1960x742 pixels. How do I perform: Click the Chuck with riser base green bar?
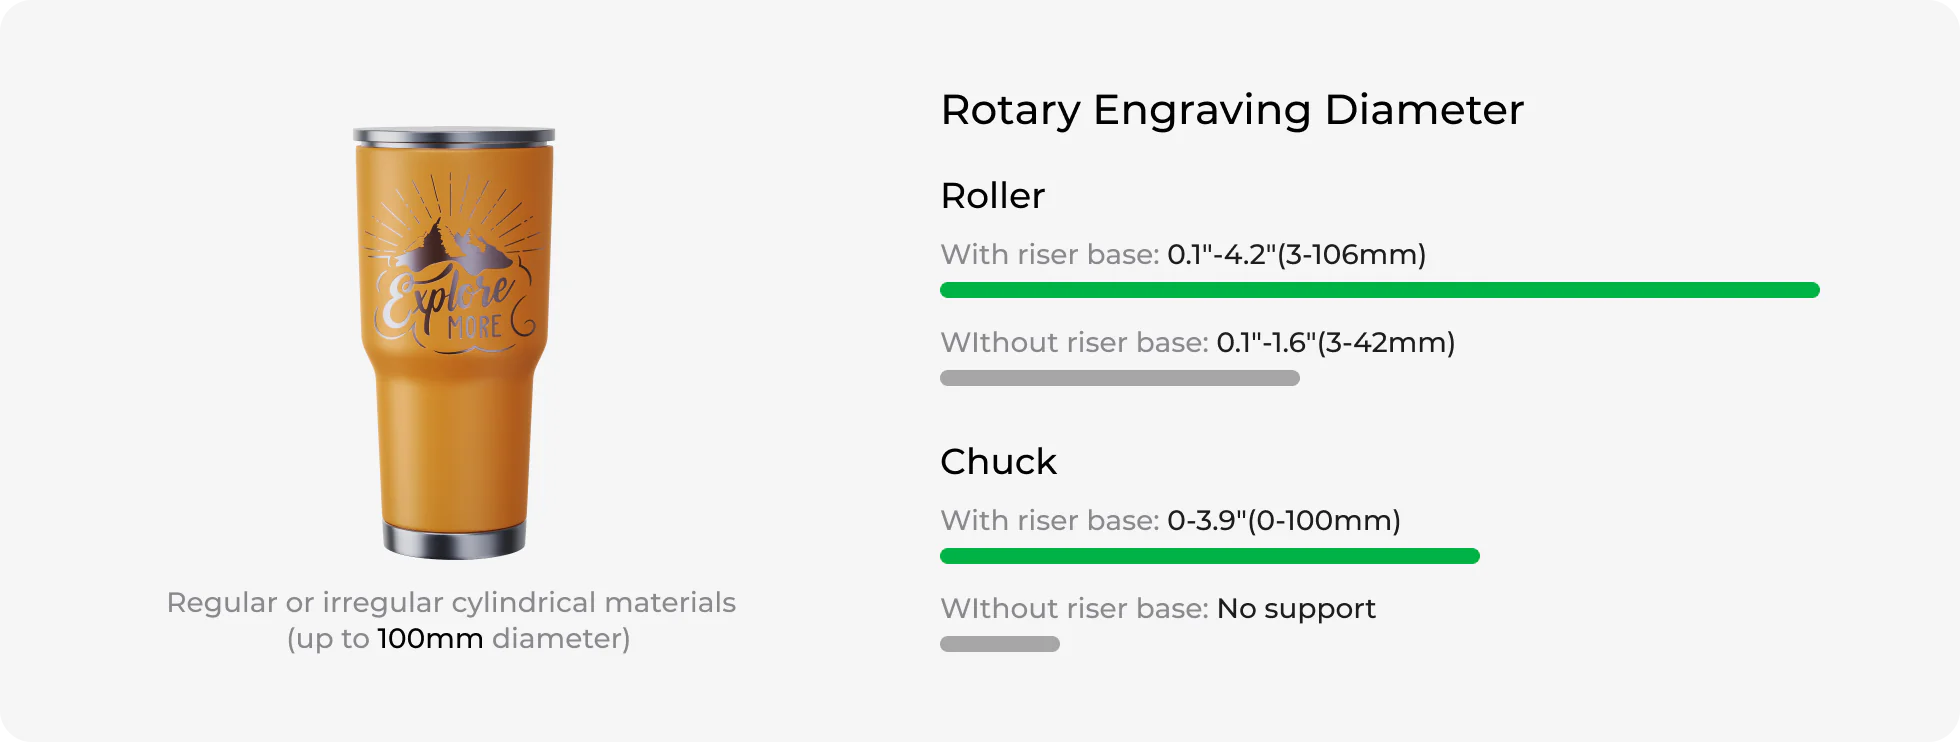tap(1209, 556)
